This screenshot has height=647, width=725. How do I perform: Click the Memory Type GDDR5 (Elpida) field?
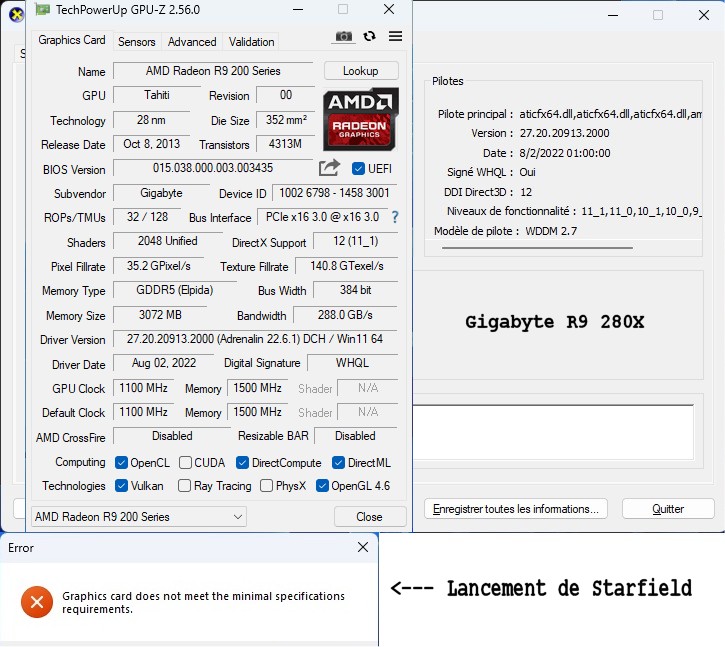click(x=175, y=290)
